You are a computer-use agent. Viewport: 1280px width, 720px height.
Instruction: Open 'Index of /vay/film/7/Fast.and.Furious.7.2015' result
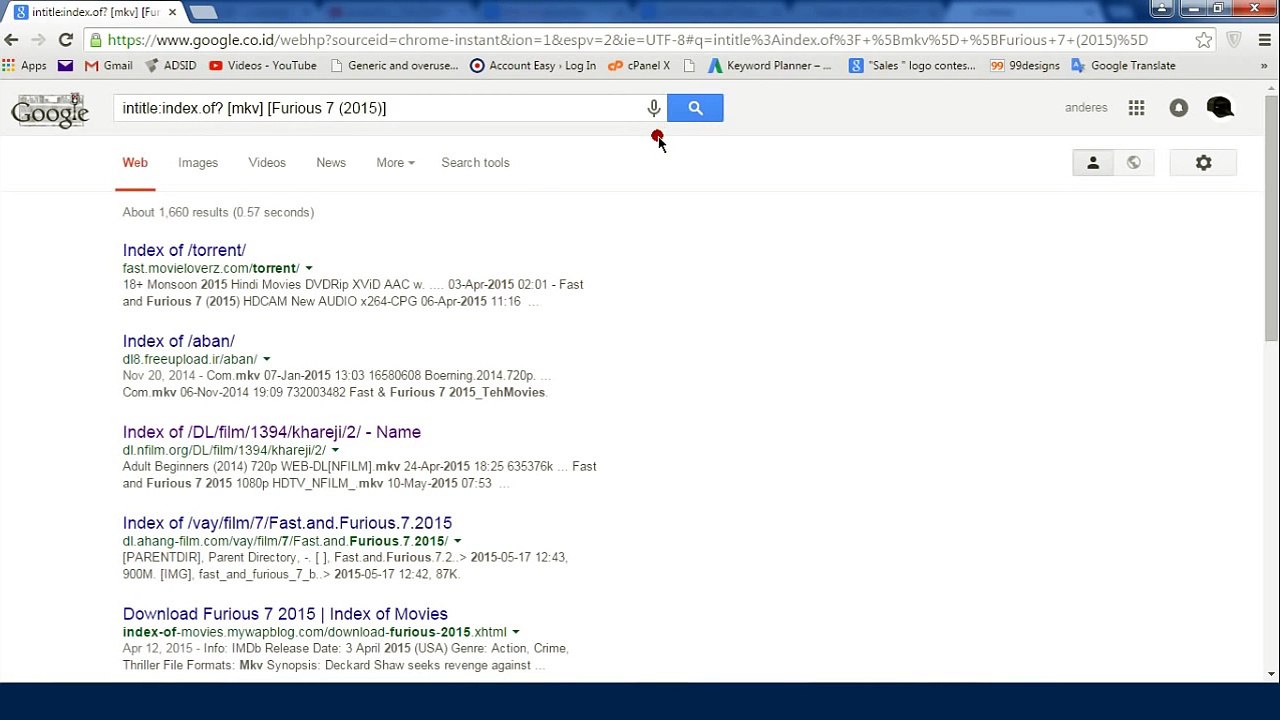287,523
